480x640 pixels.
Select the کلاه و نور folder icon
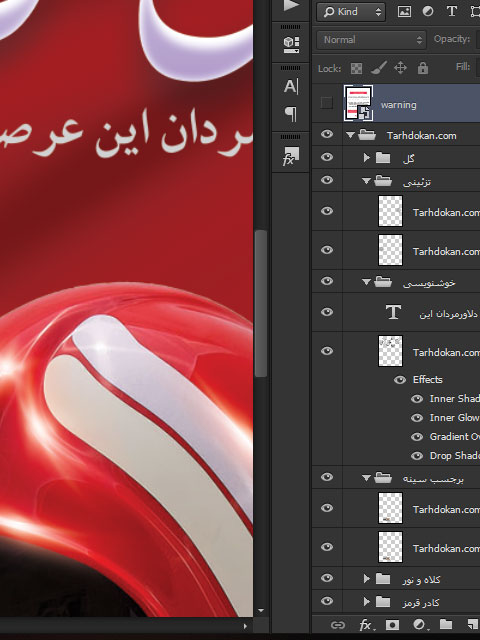(x=383, y=578)
